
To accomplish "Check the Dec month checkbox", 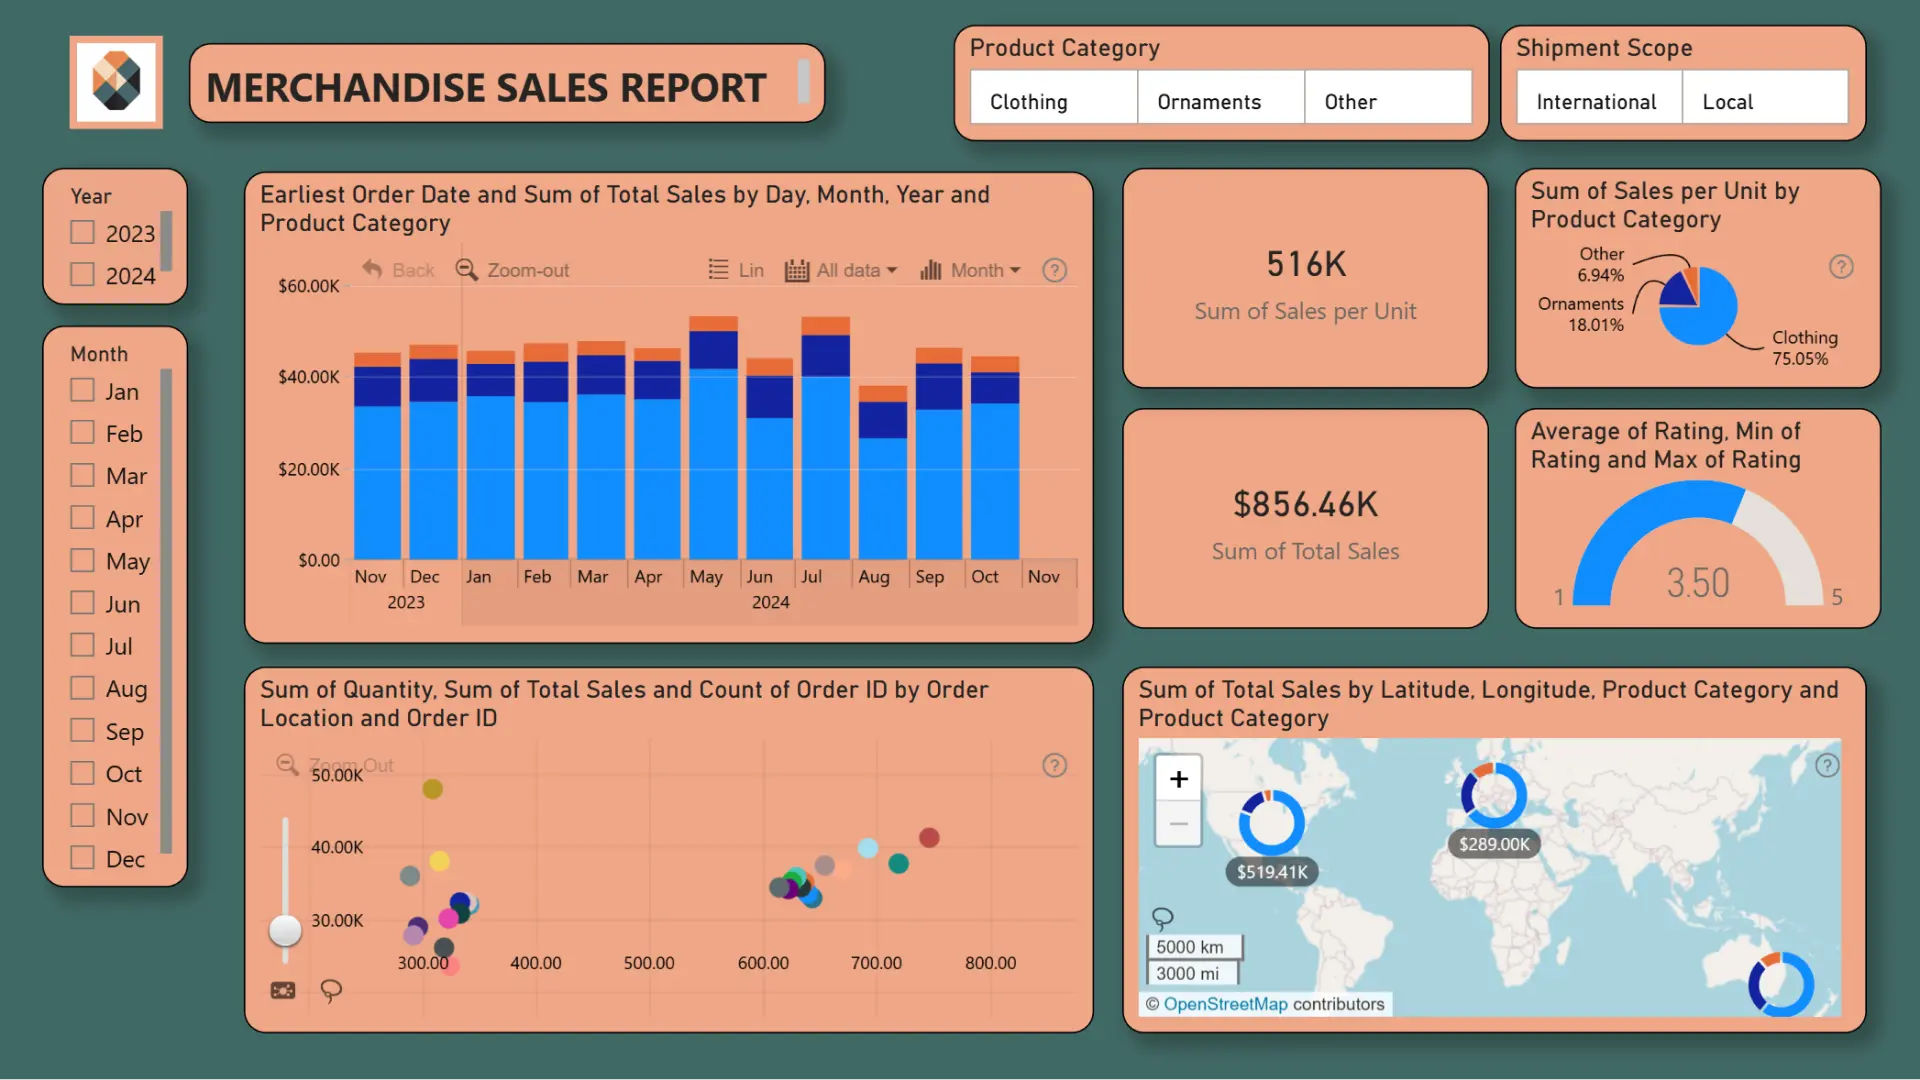I will coord(82,858).
